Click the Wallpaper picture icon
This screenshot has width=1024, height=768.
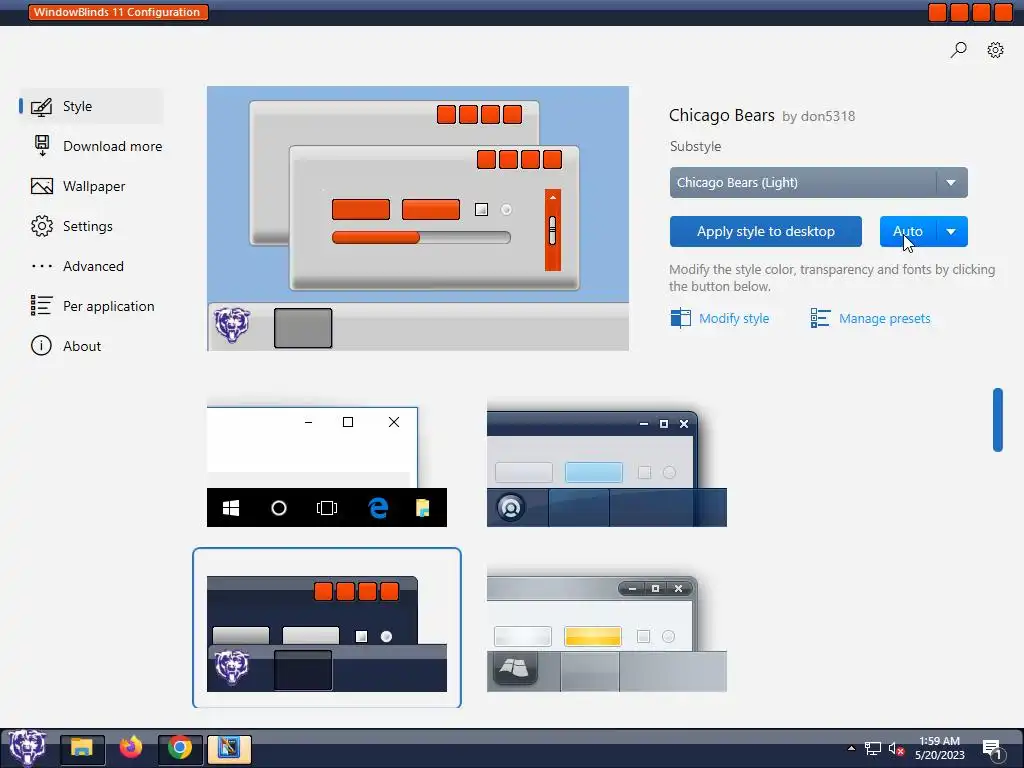pyautogui.click(x=42, y=186)
